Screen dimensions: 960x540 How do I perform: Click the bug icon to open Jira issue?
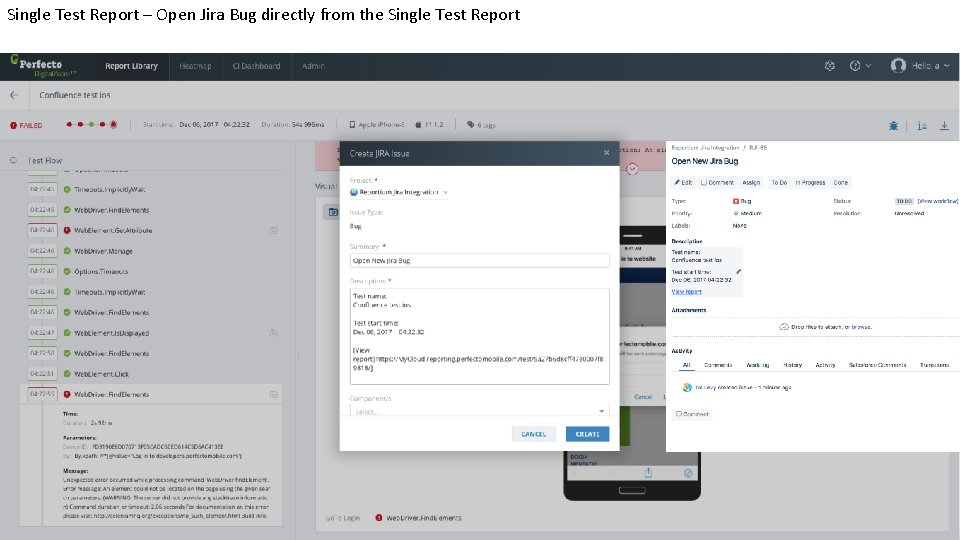(893, 126)
